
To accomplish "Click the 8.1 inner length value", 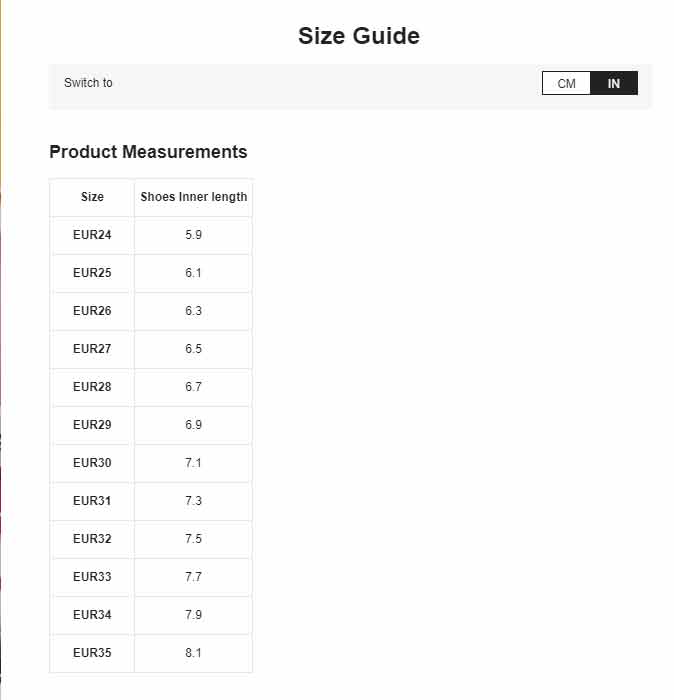I will [193, 653].
